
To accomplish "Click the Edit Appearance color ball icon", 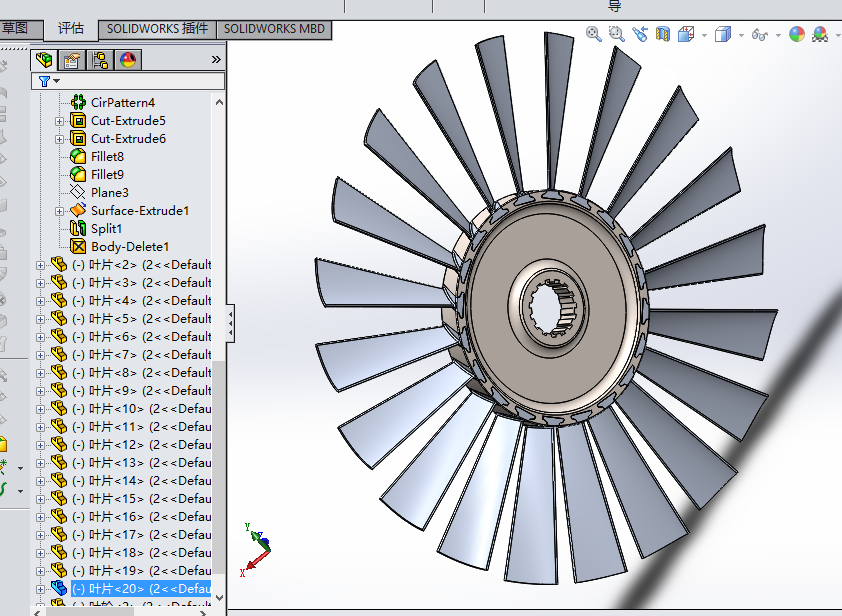I will [796, 34].
